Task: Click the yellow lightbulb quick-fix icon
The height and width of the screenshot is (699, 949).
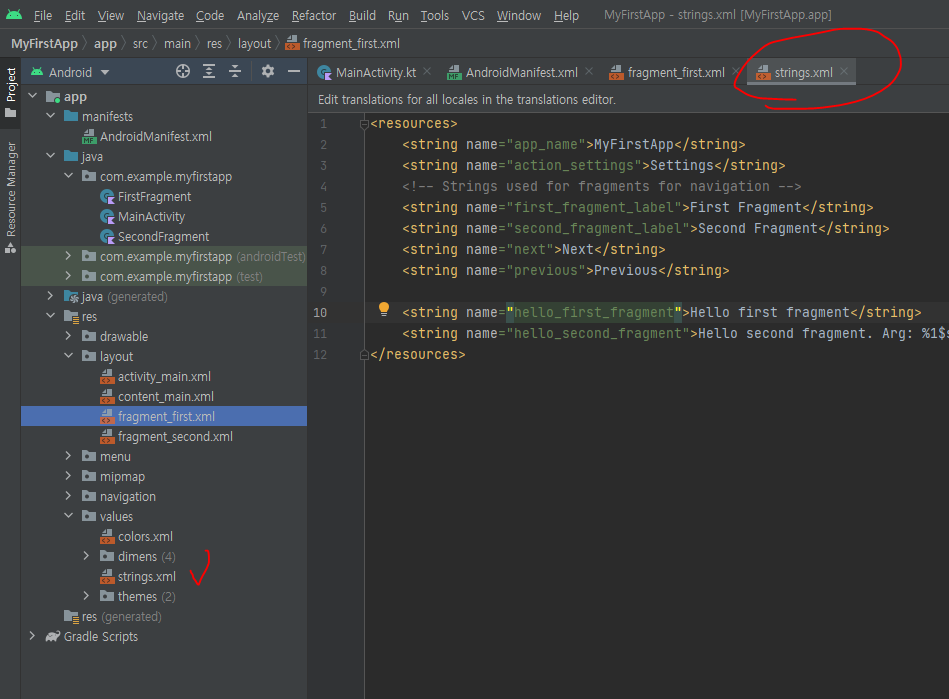Action: click(x=384, y=309)
